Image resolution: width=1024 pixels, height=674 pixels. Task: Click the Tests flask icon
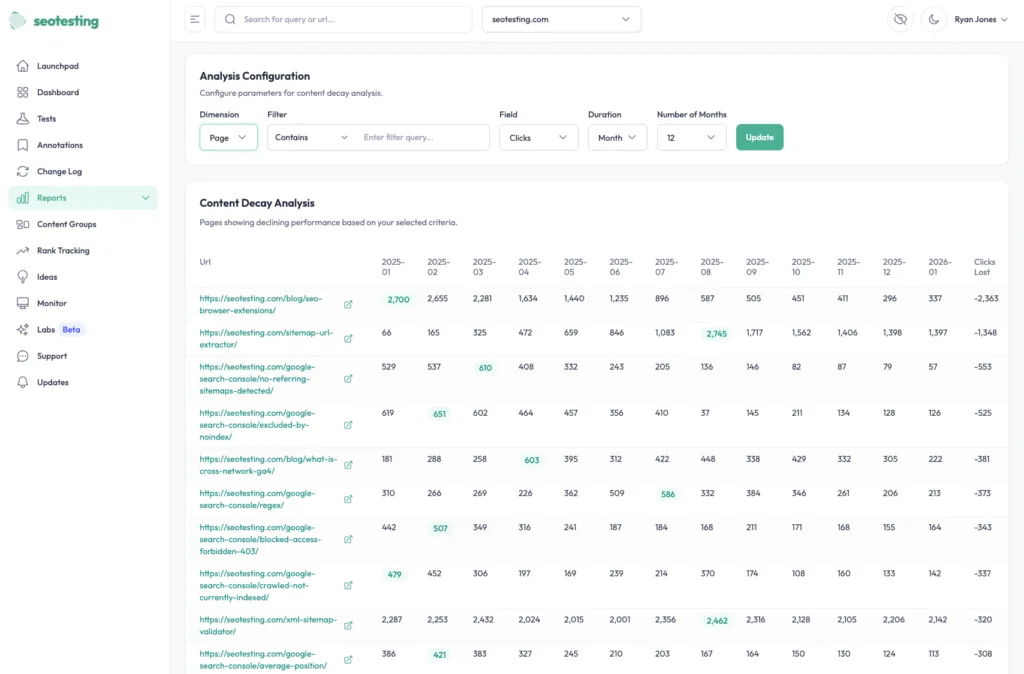(22, 119)
